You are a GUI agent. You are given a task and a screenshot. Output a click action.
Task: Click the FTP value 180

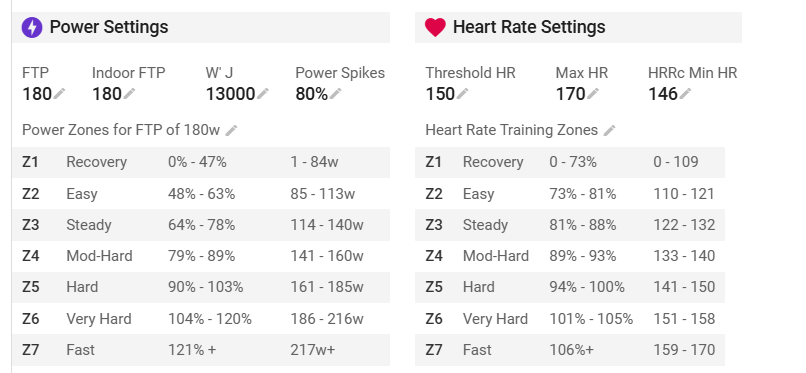(37, 94)
